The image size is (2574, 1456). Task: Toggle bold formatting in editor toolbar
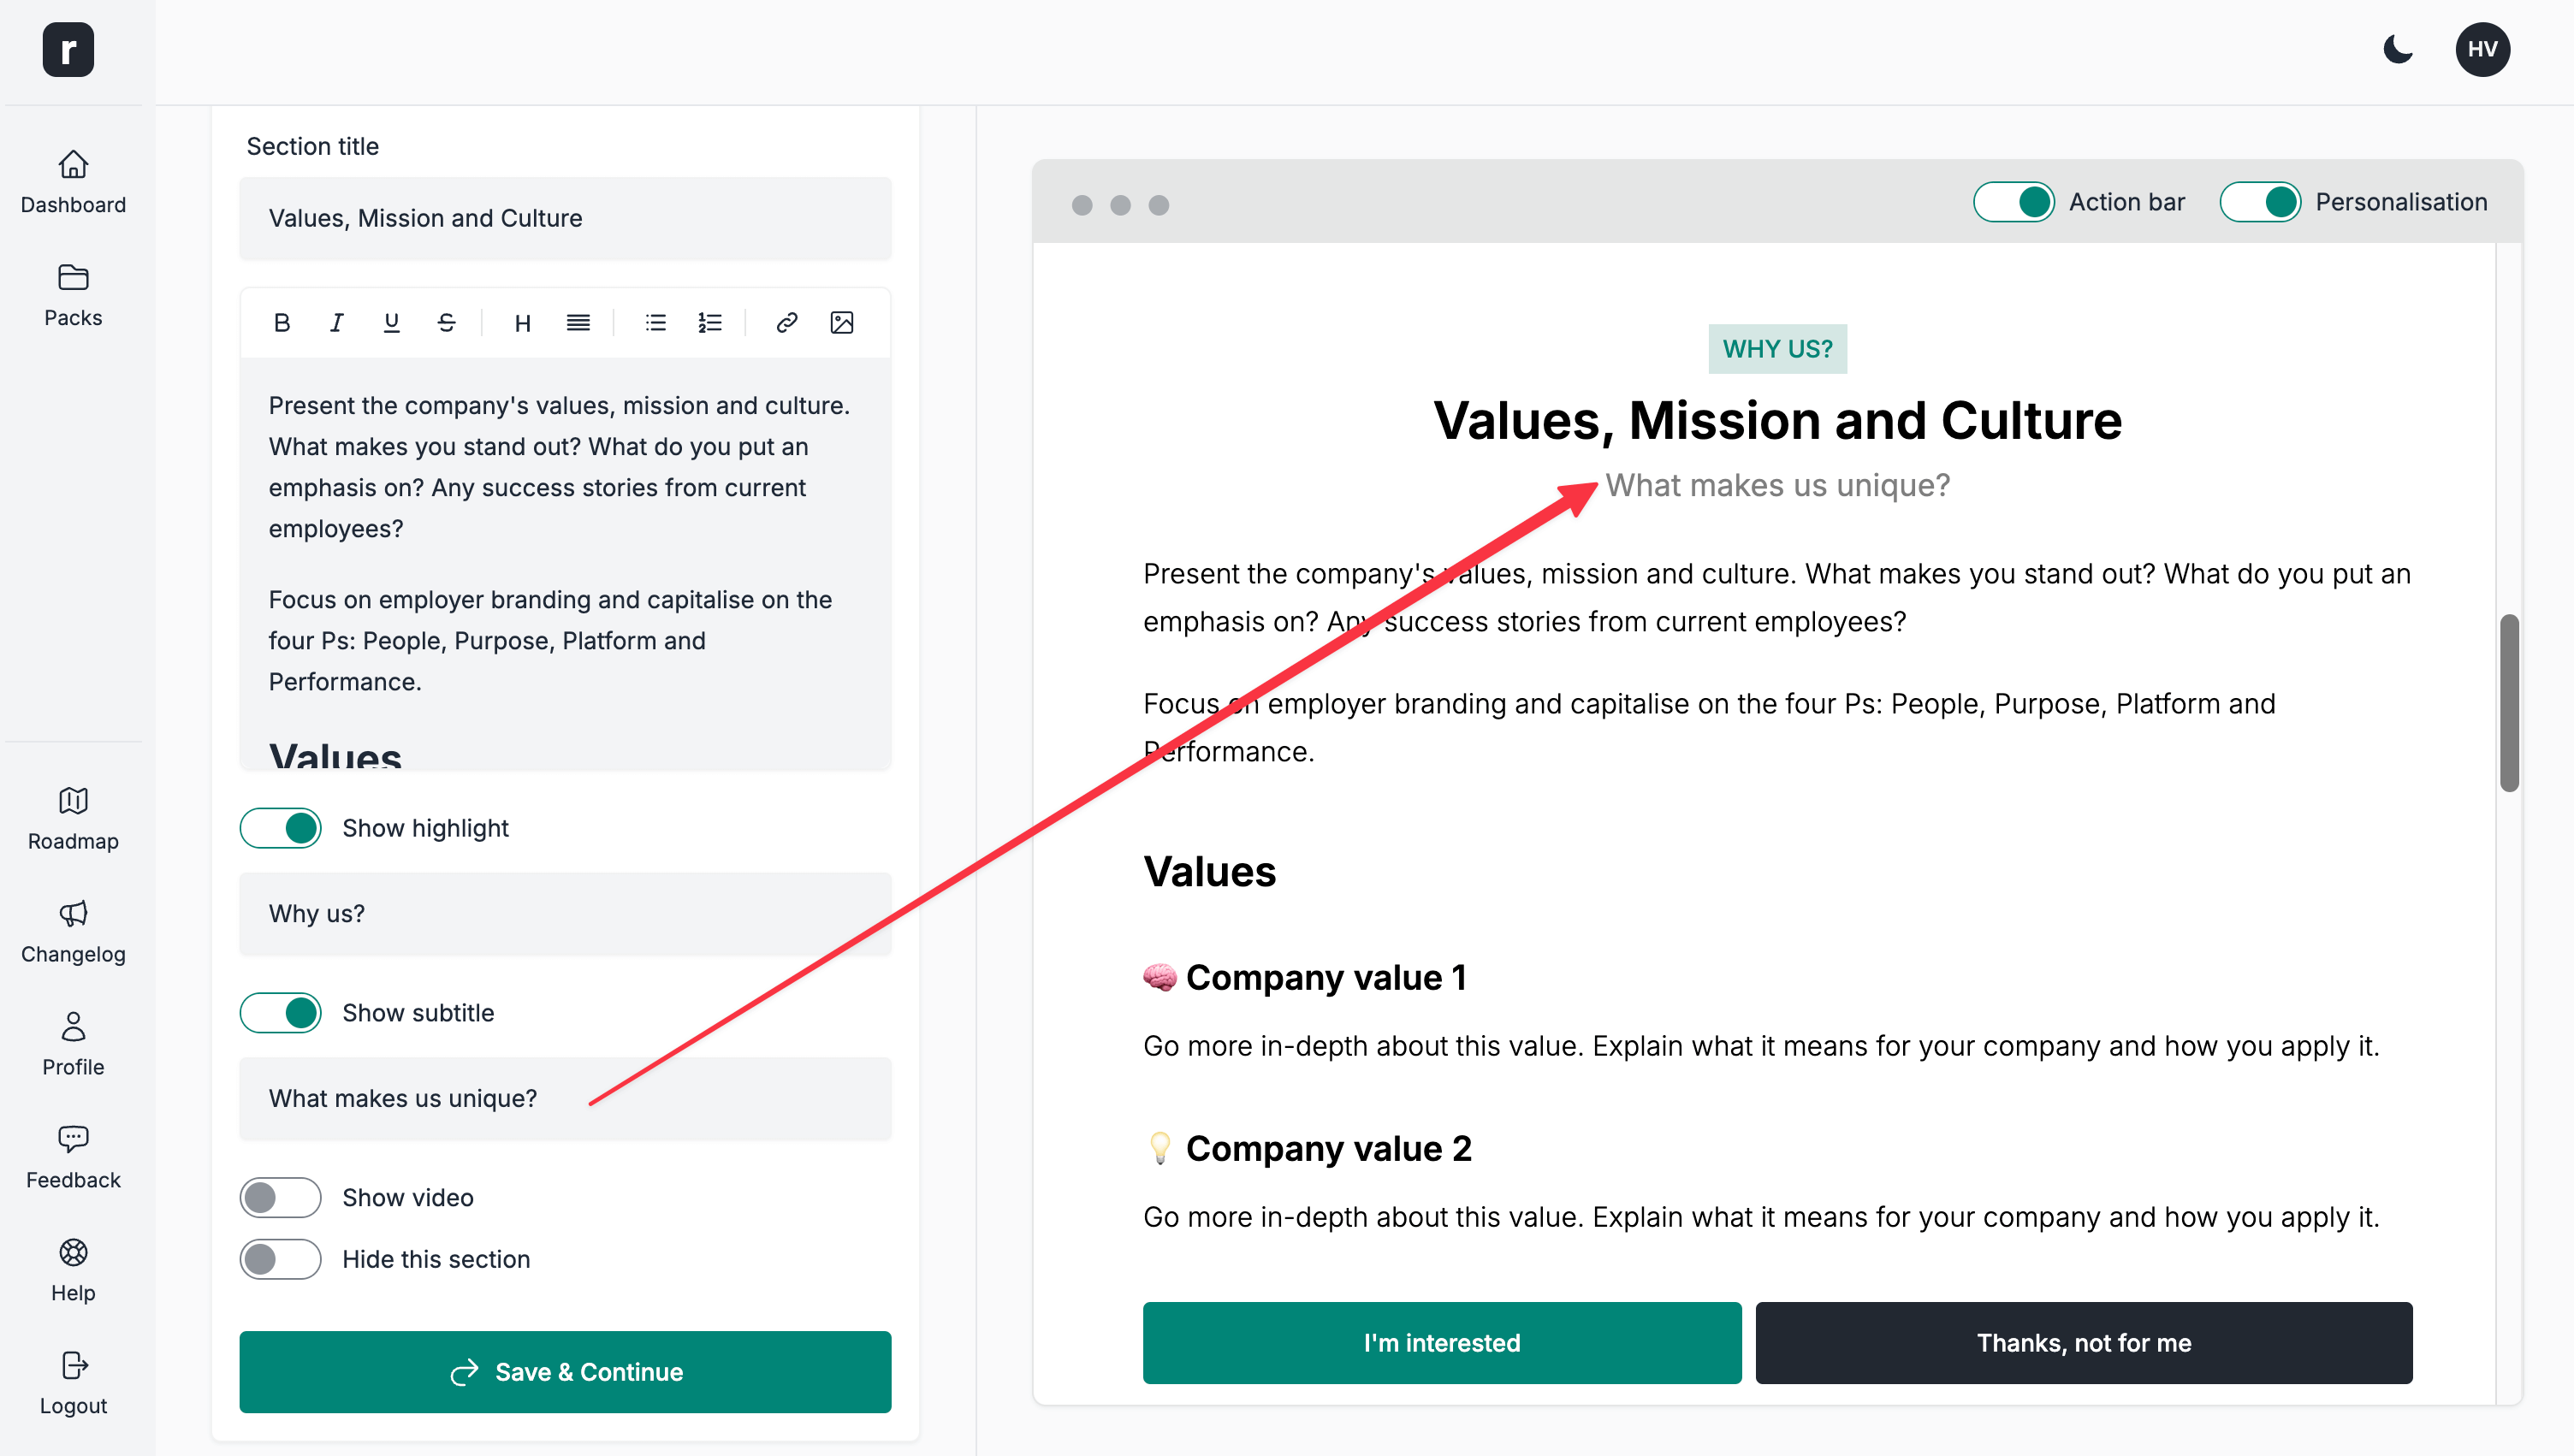click(x=282, y=322)
